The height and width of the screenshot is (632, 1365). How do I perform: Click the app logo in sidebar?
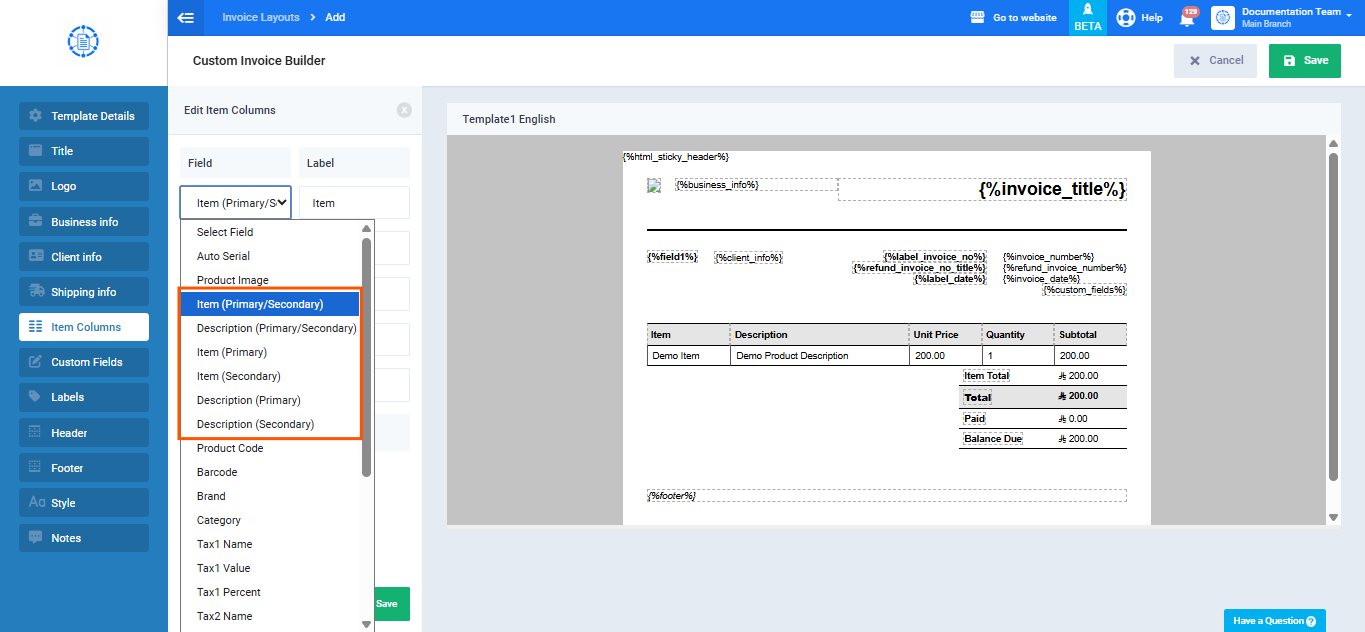coord(83,42)
